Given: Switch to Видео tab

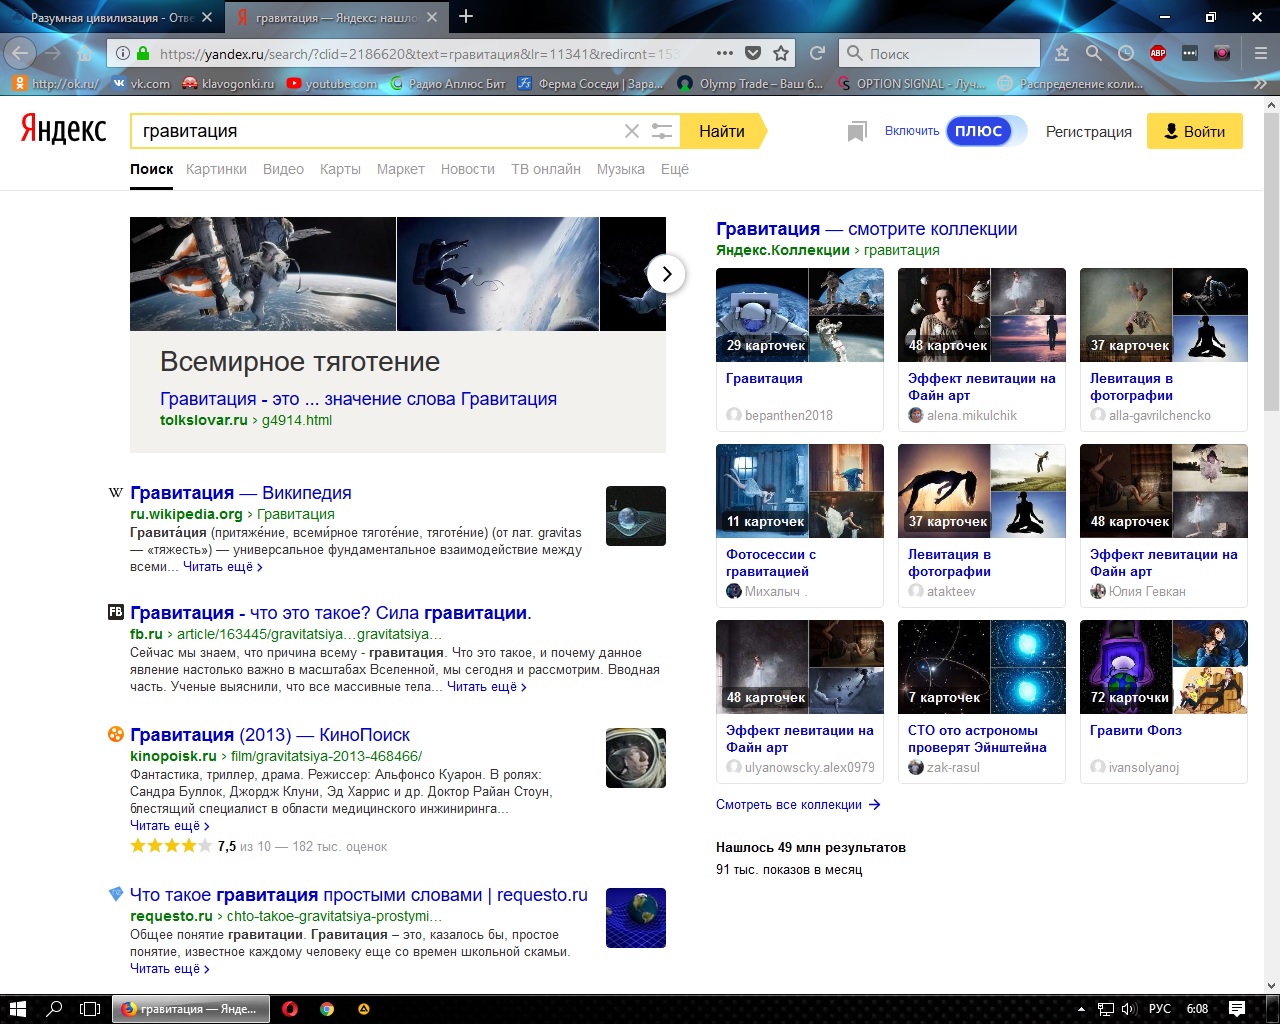Looking at the screenshot, I should [x=283, y=169].
